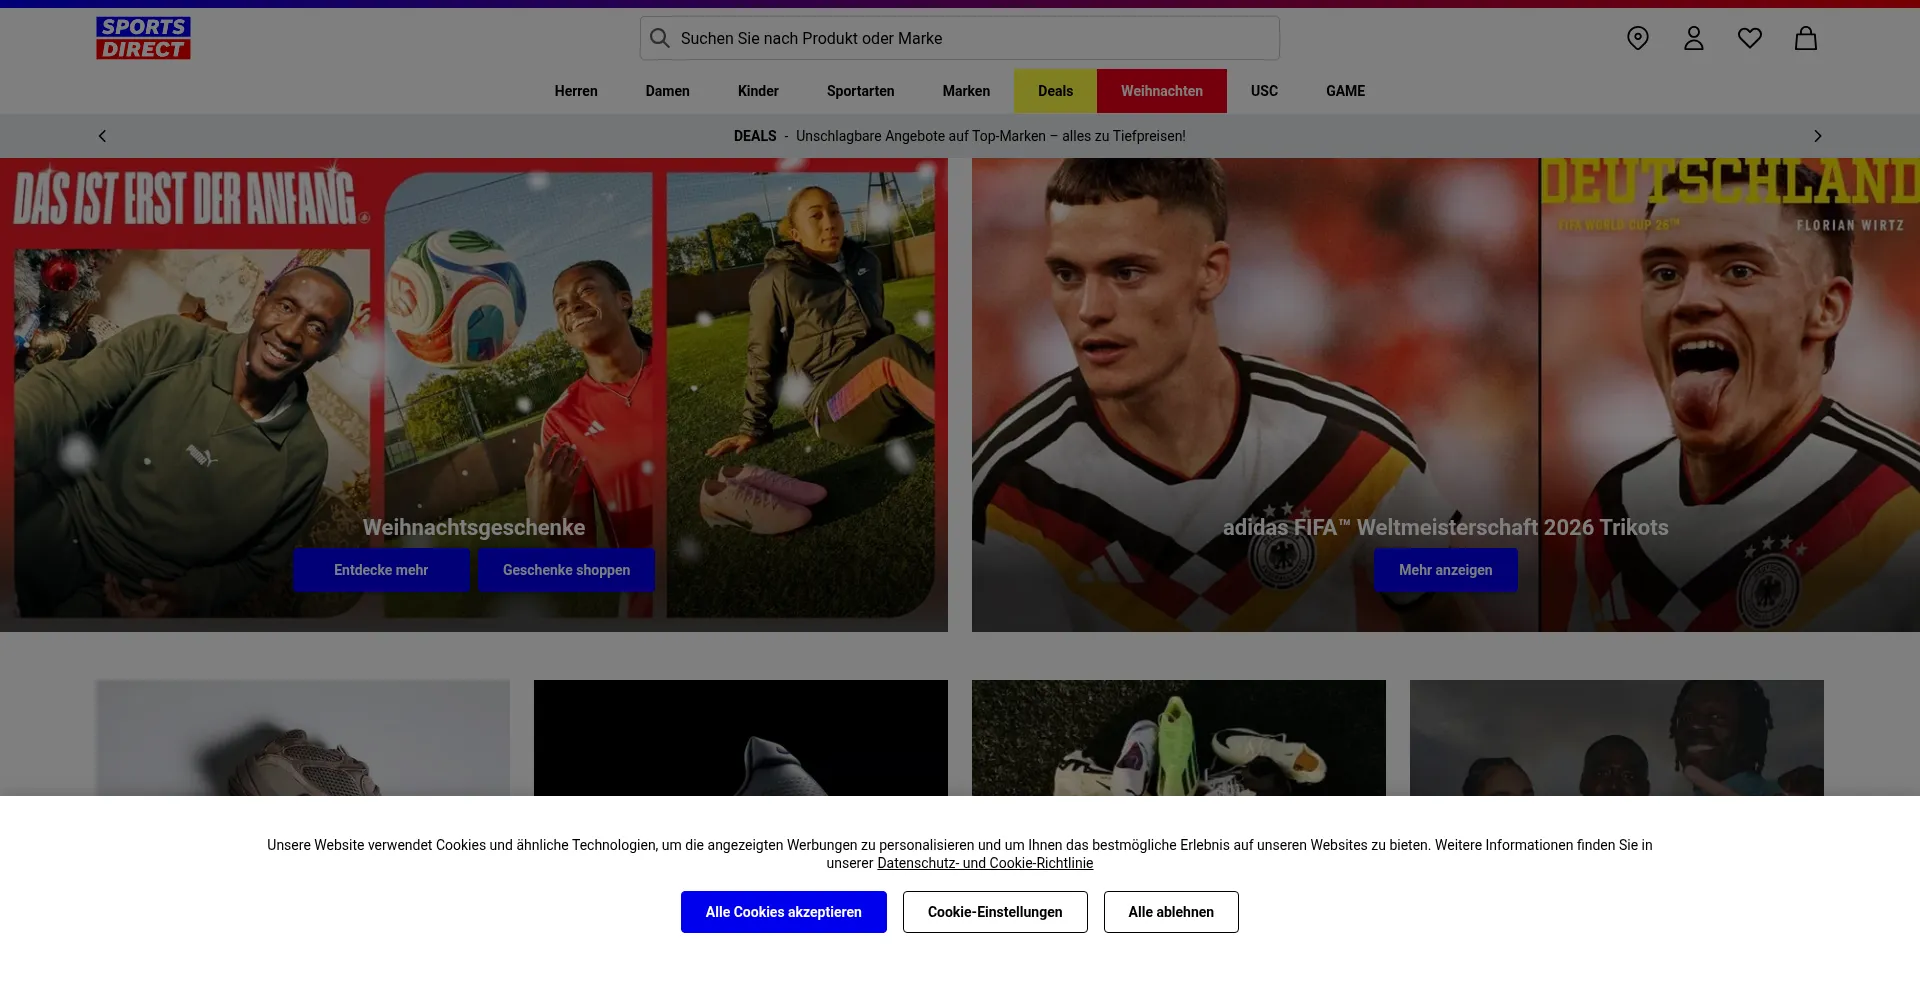Show previous promo banner message
This screenshot has height=993, width=1920.
(102, 136)
